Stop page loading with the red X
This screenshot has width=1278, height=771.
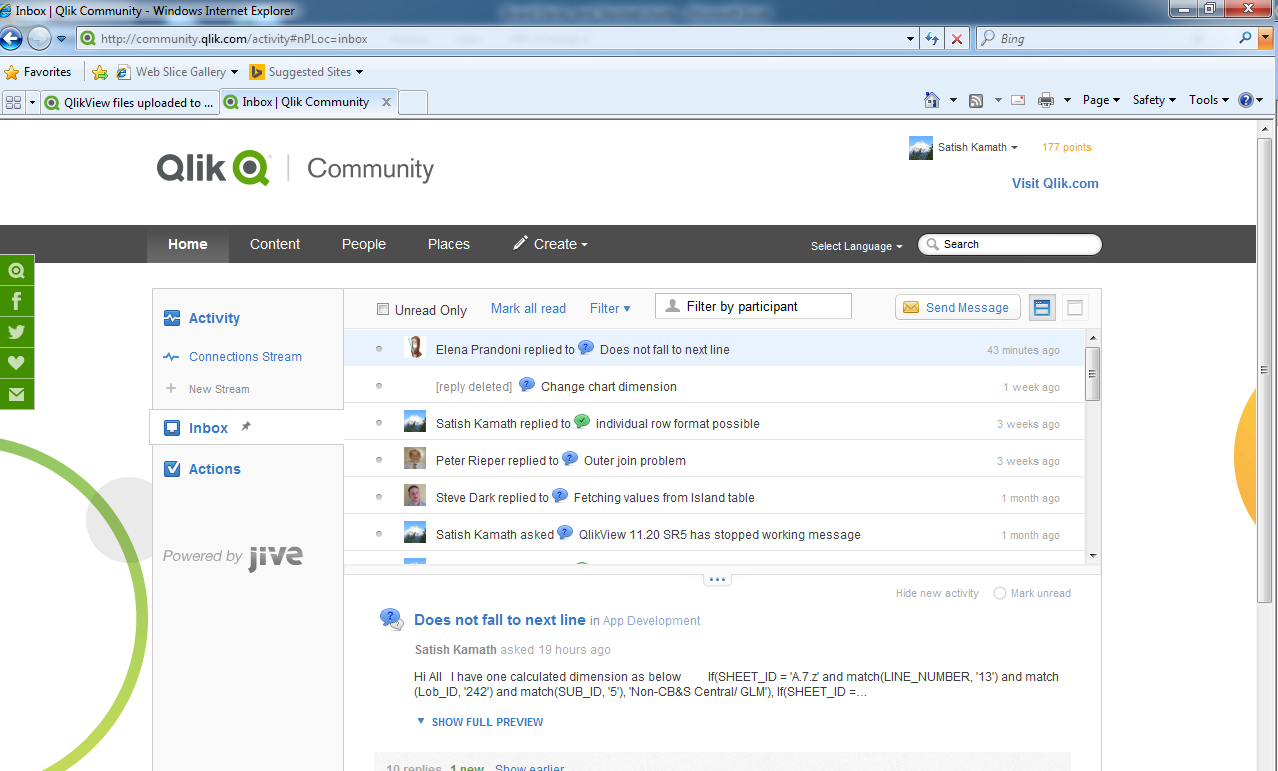(957, 39)
